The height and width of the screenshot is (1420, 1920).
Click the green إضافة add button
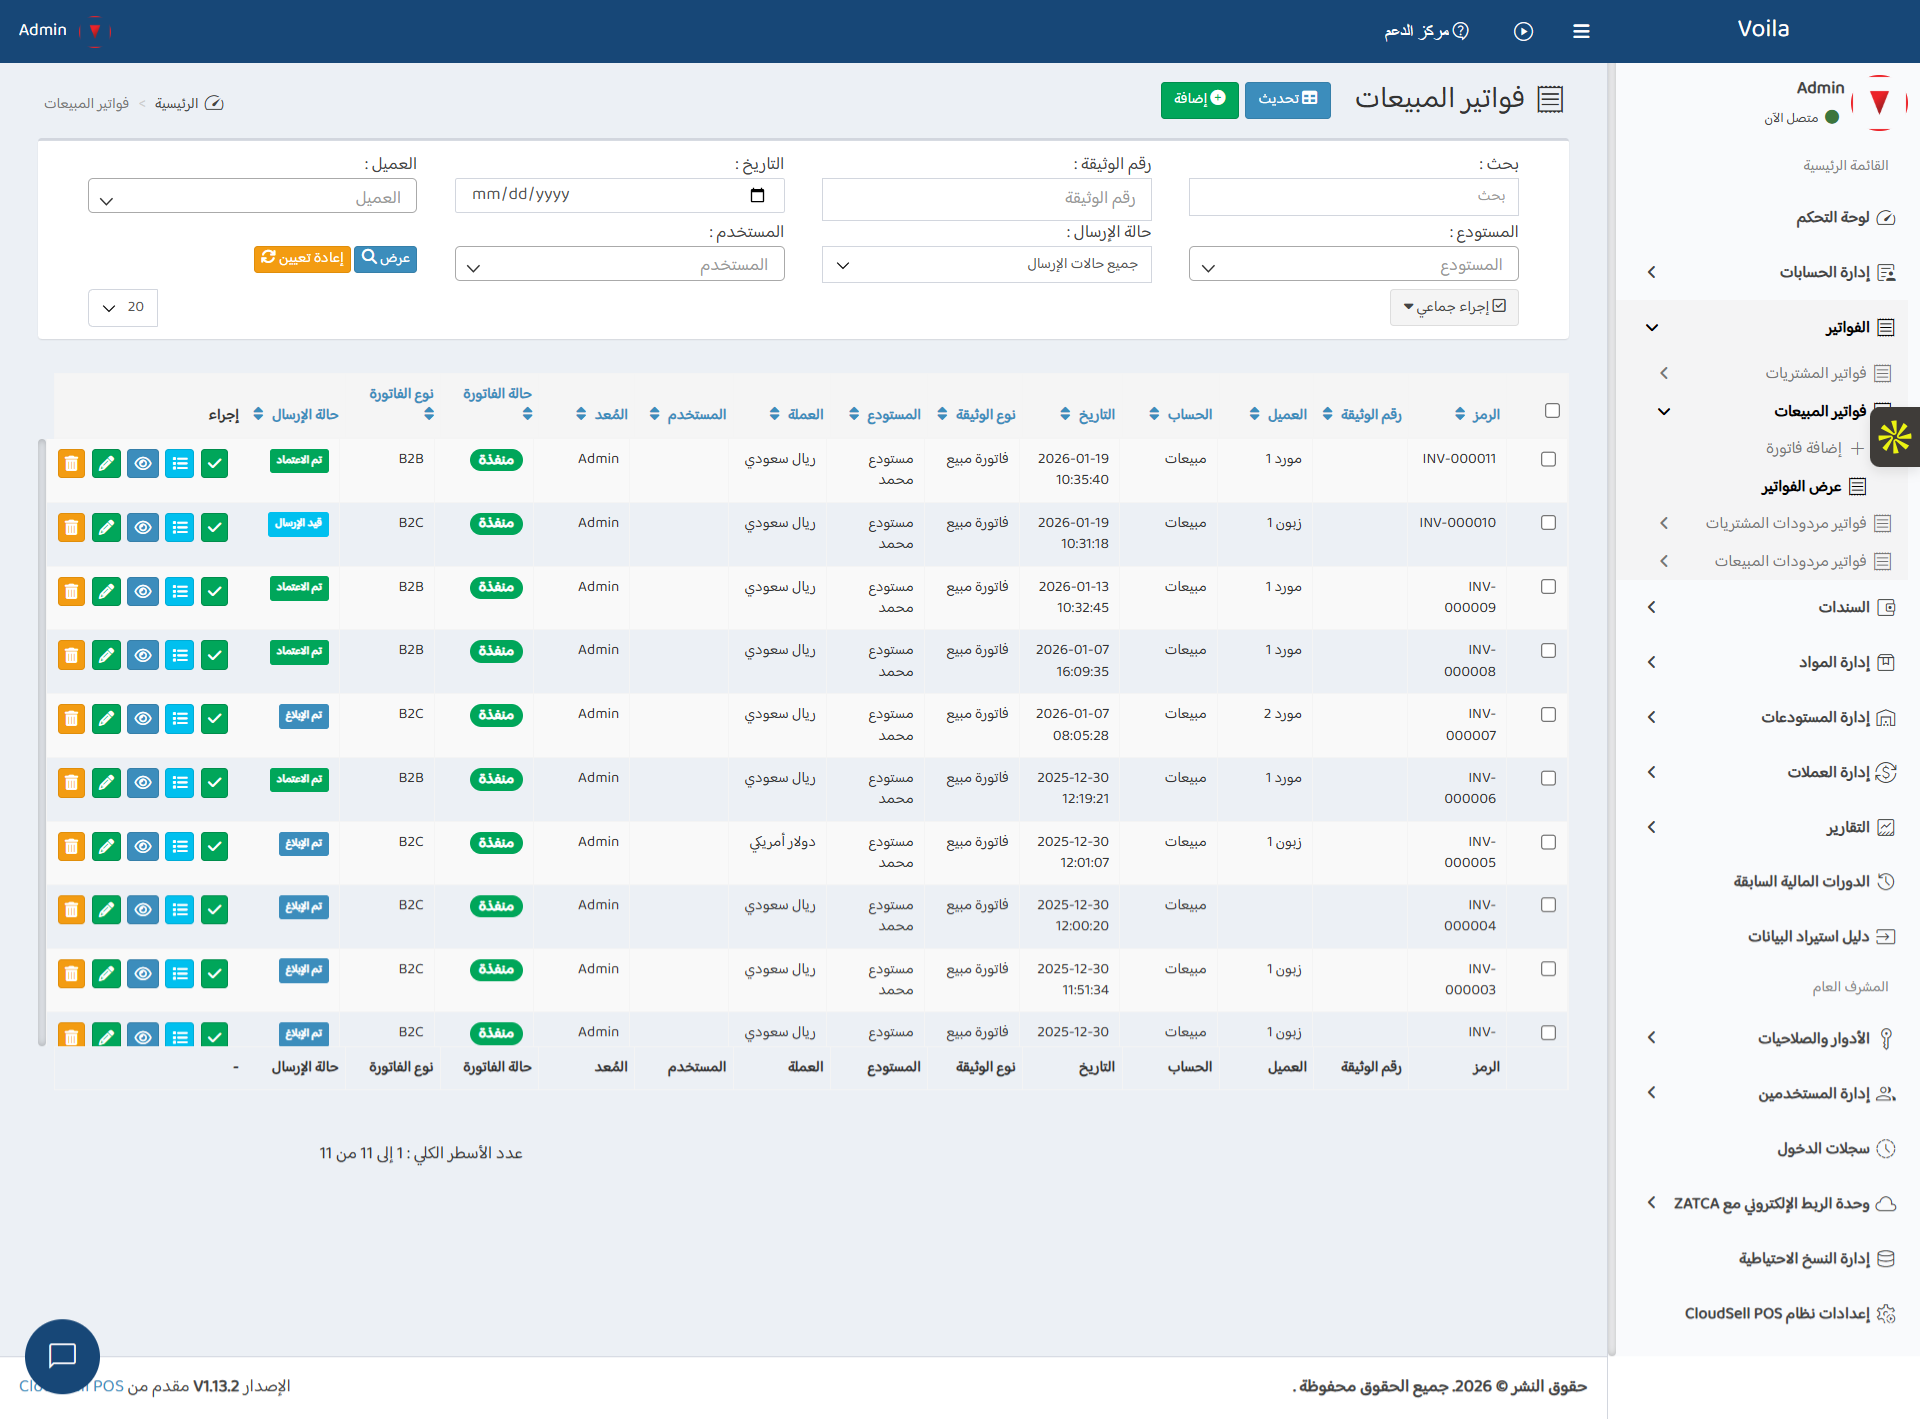[x=1200, y=99]
